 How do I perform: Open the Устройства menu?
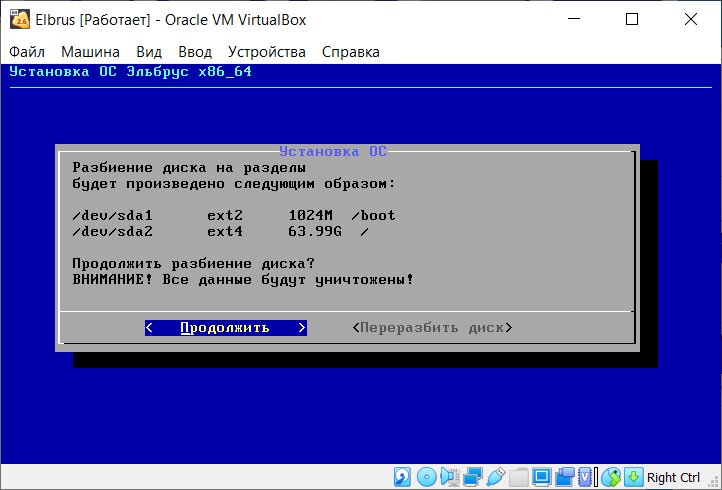tap(267, 52)
